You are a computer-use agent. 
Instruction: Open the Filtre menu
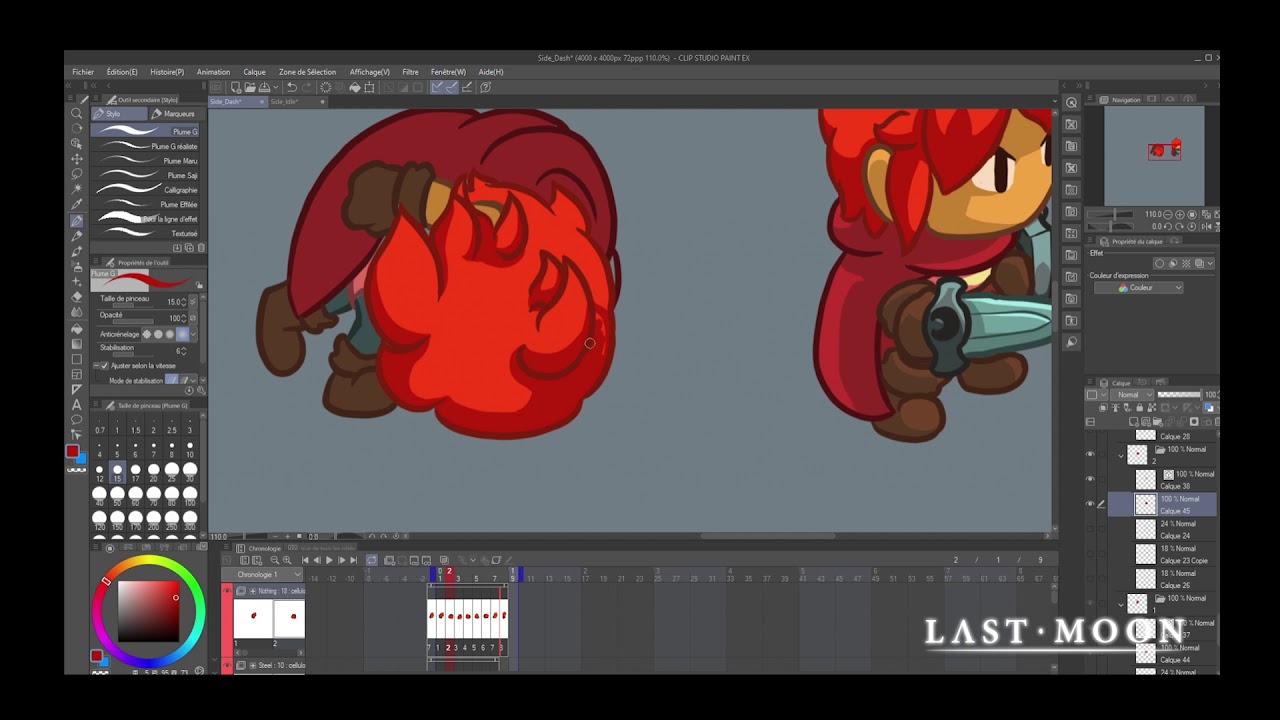click(410, 72)
